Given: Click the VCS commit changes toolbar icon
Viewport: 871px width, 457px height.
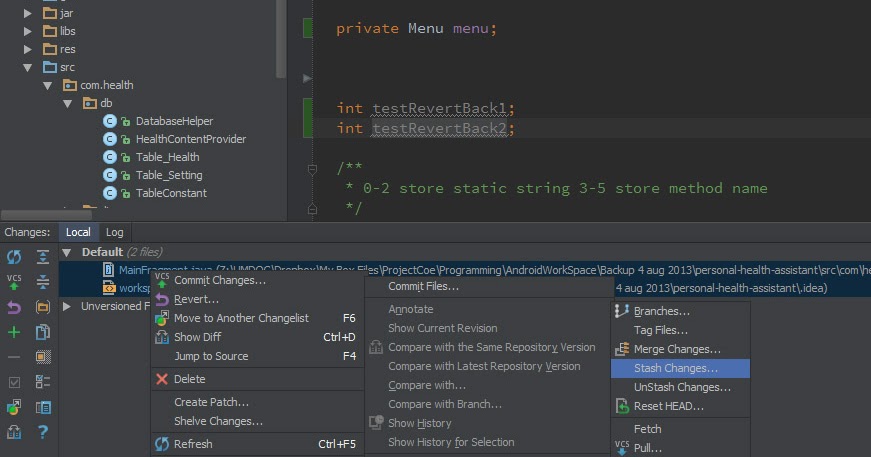Looking at the screenshot, I should click(14, 282).
